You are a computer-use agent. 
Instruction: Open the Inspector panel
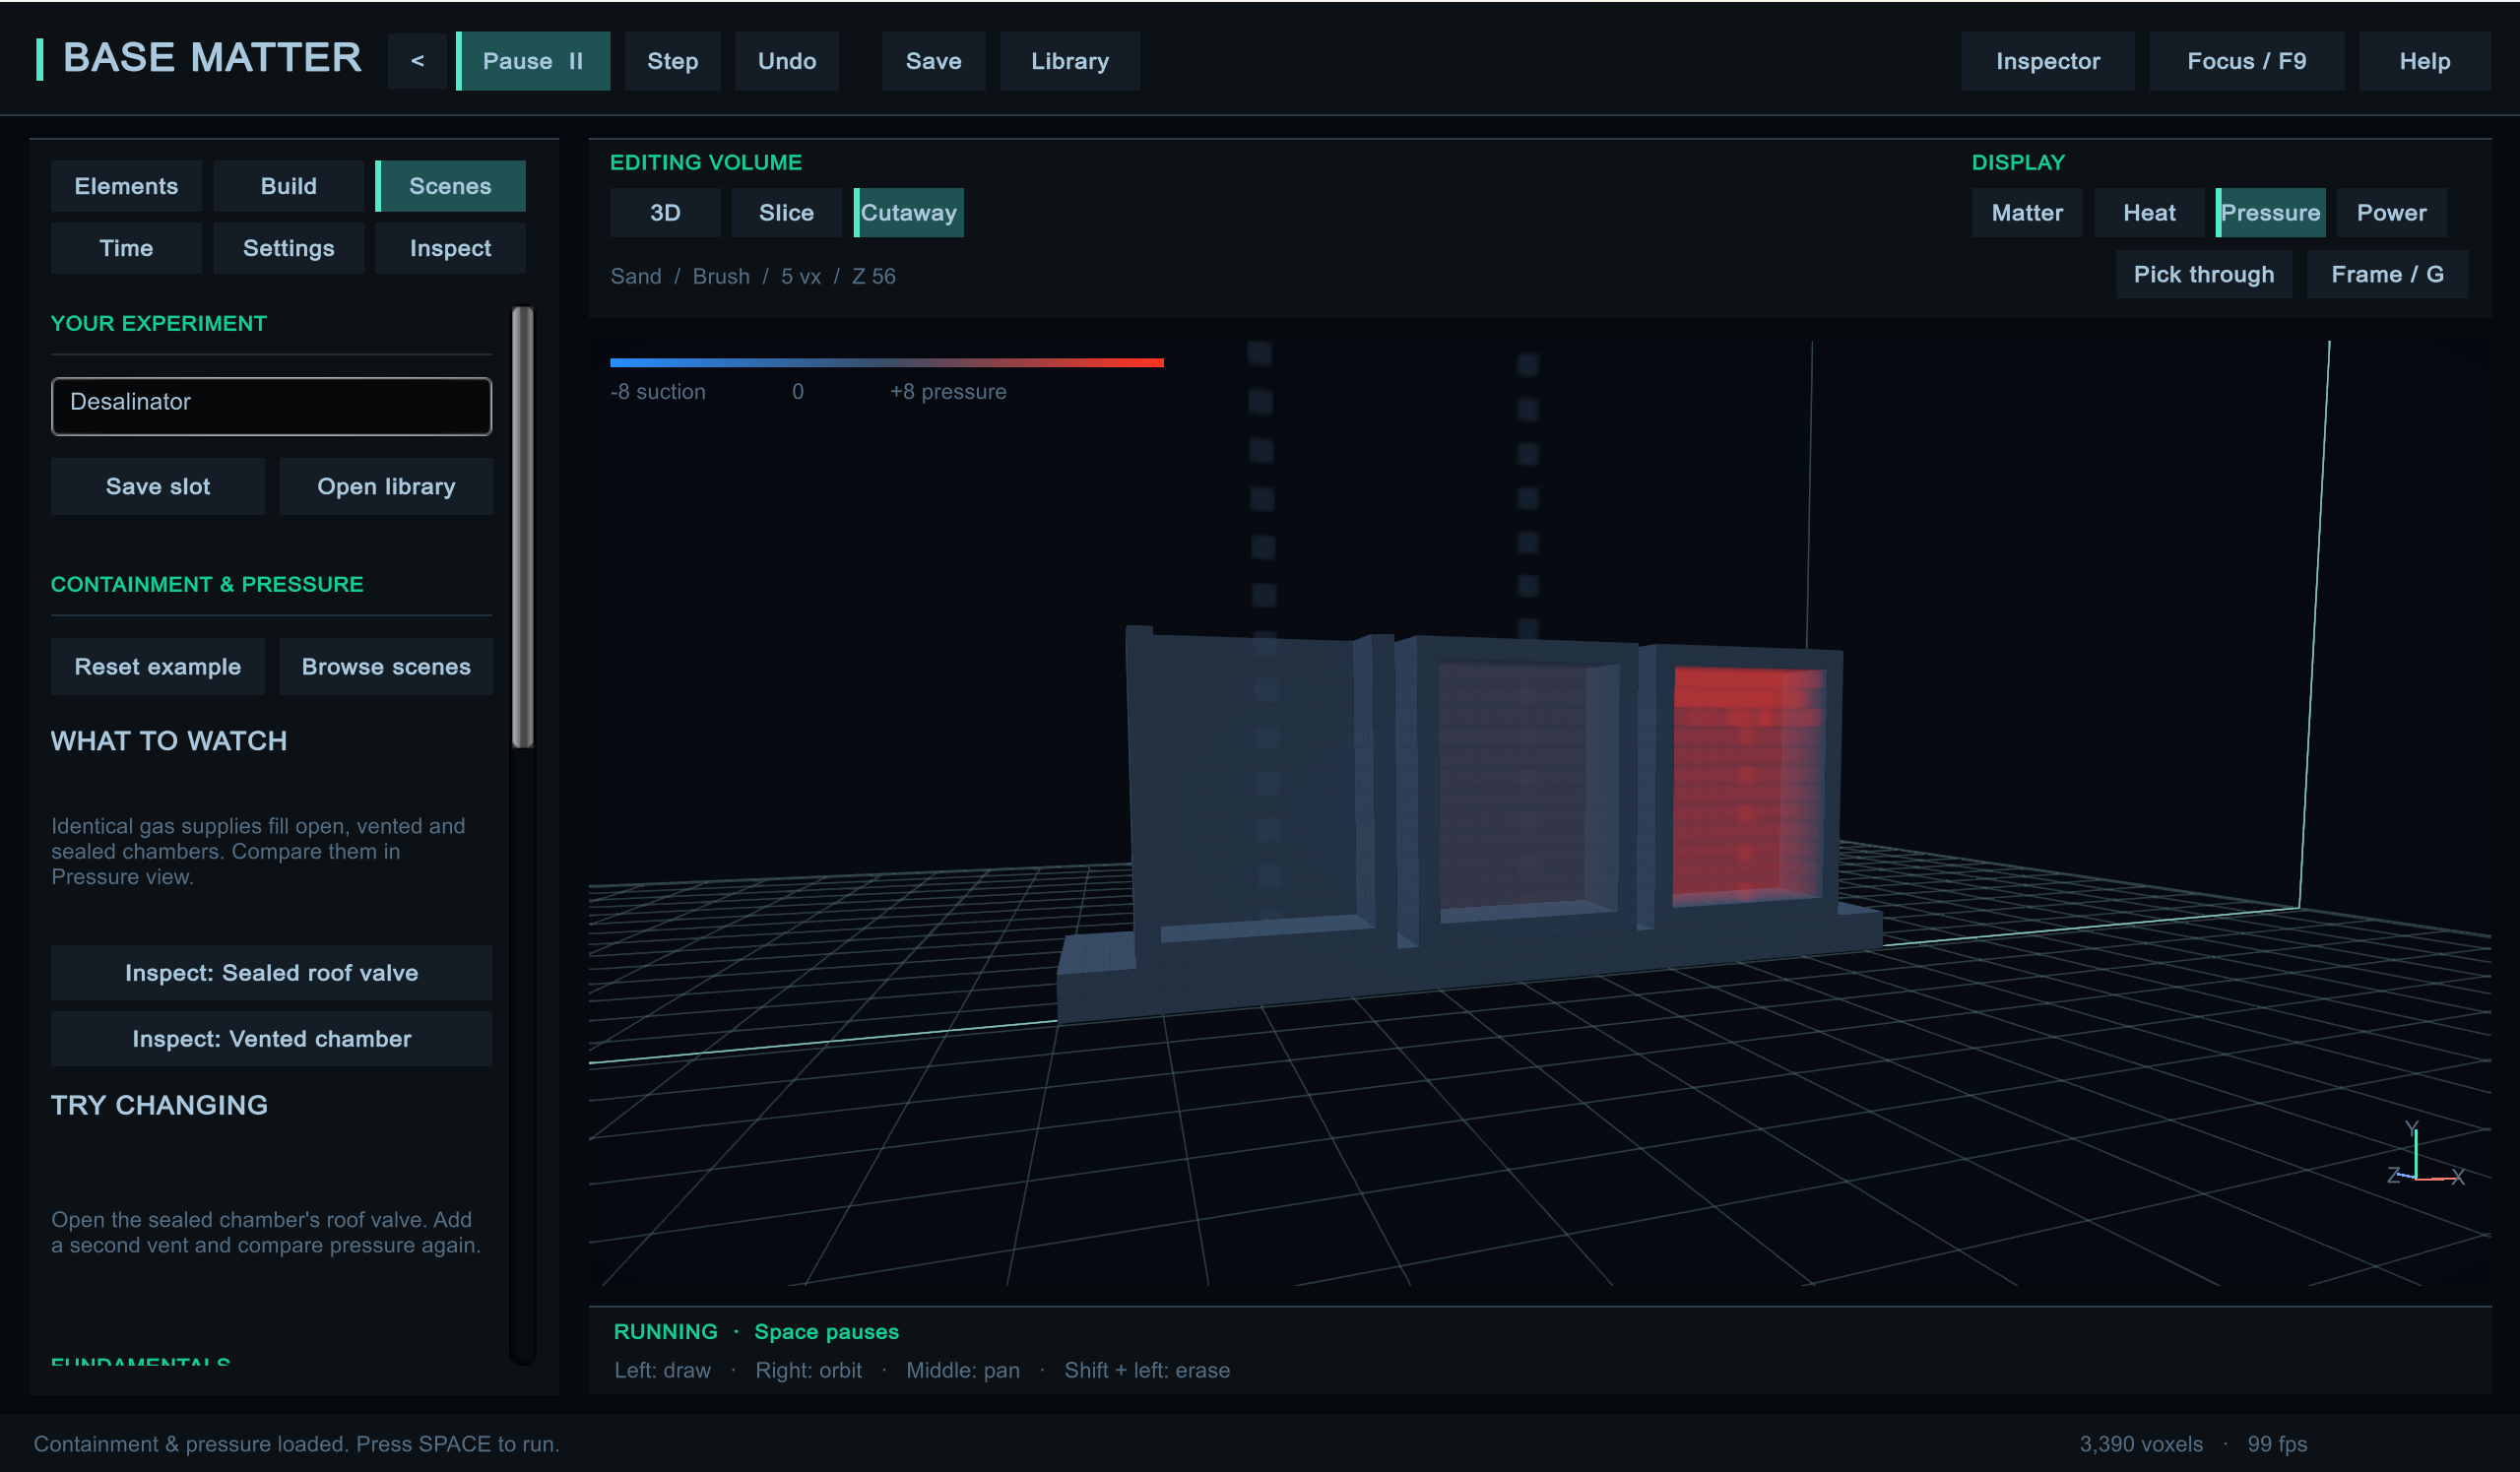(2047, 61)
